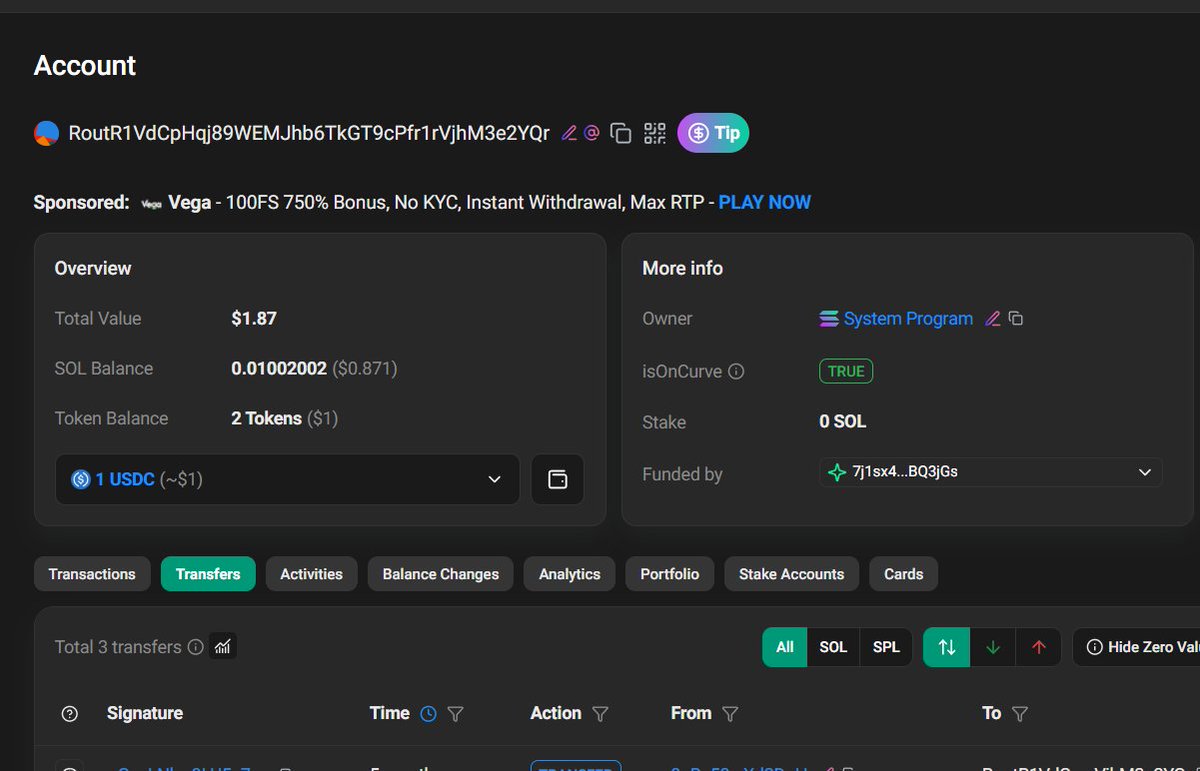Screen dimensions: 1200x771
Task: Open the Balance Changes tab
Action: 440,574
